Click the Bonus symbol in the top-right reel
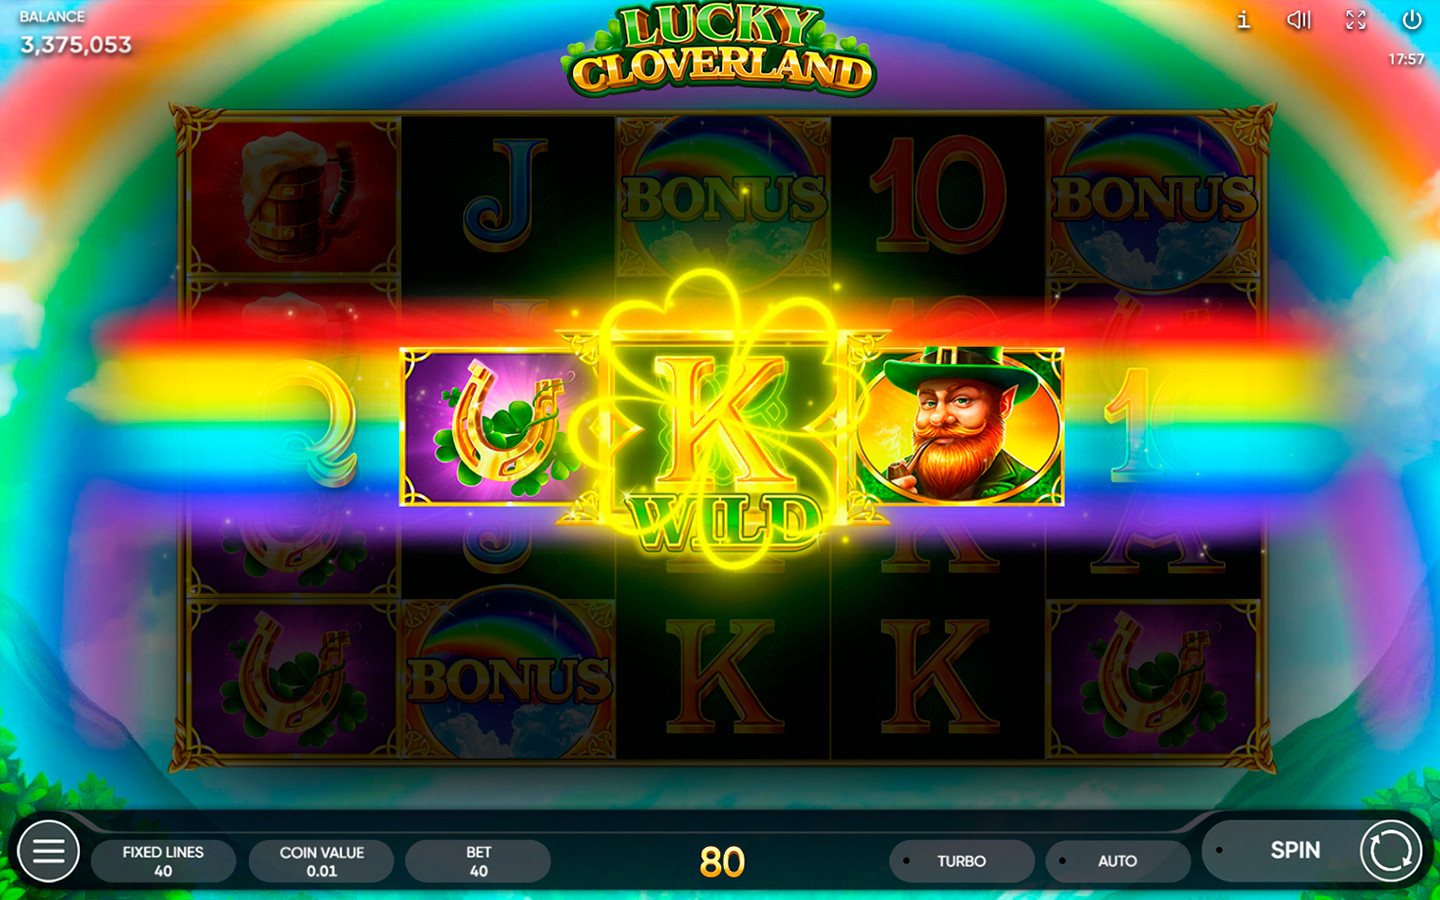This screenshot has height=900, width=1440. click(x=1153, y=197)
